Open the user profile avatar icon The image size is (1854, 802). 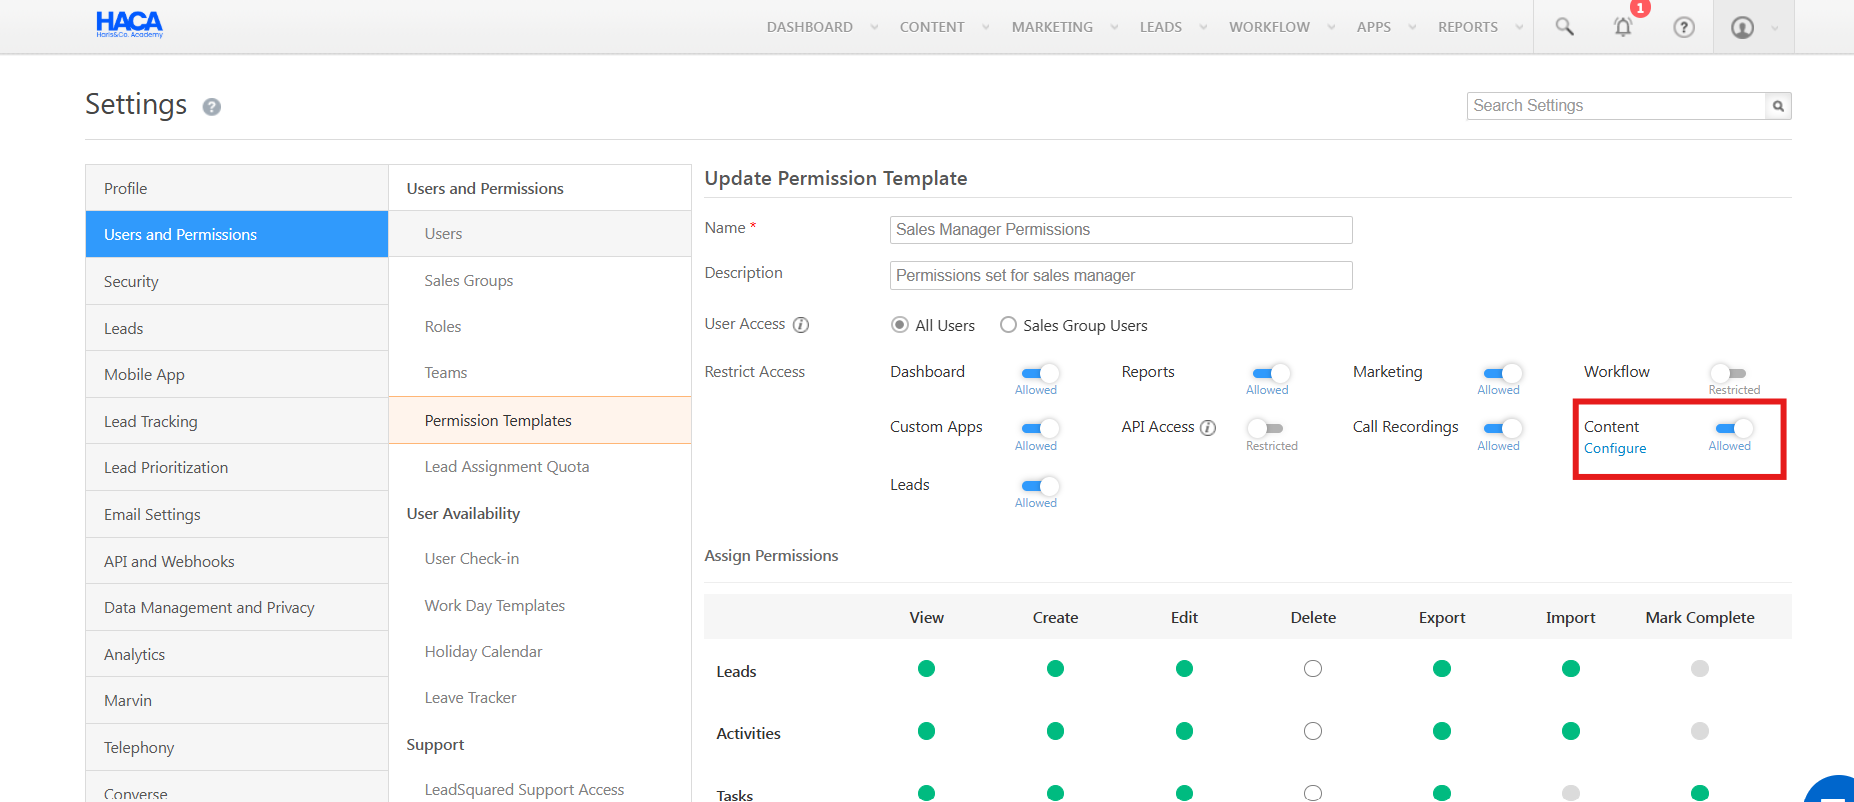click(1742, 27)
